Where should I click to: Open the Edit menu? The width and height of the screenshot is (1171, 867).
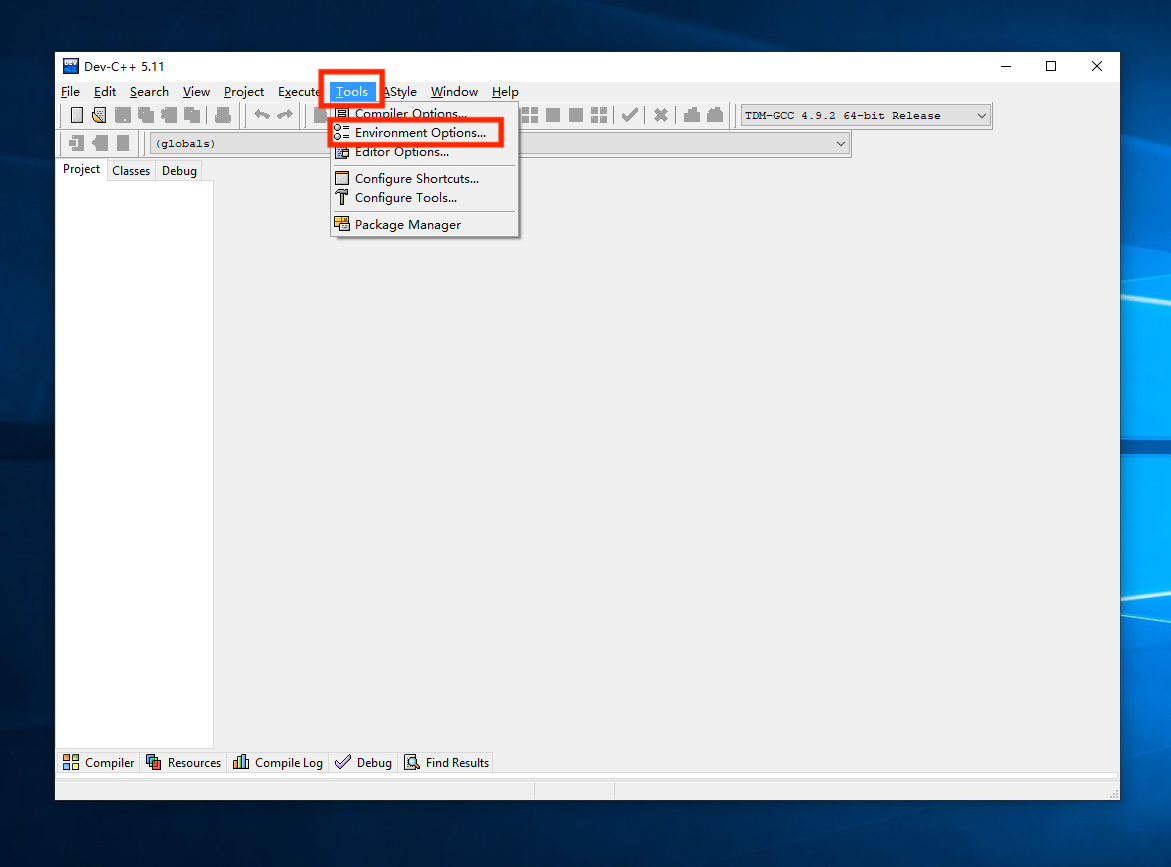point(105,92)
